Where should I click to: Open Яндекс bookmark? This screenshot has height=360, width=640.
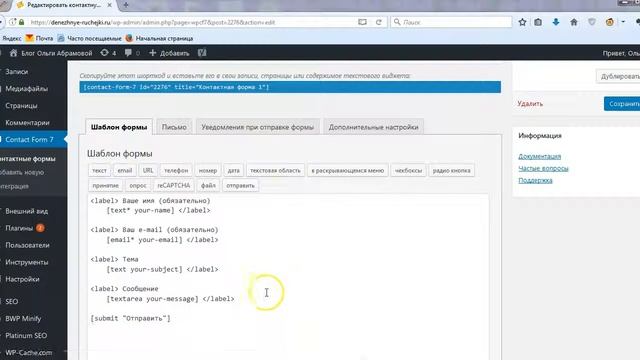tap(12, 38)
